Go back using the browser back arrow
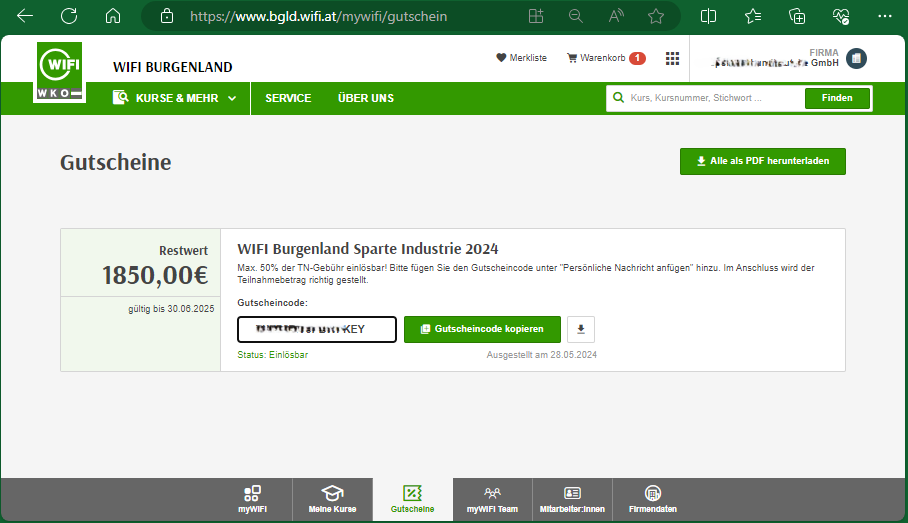The height and width of the screenshot is (523, 908). [25, 16]
